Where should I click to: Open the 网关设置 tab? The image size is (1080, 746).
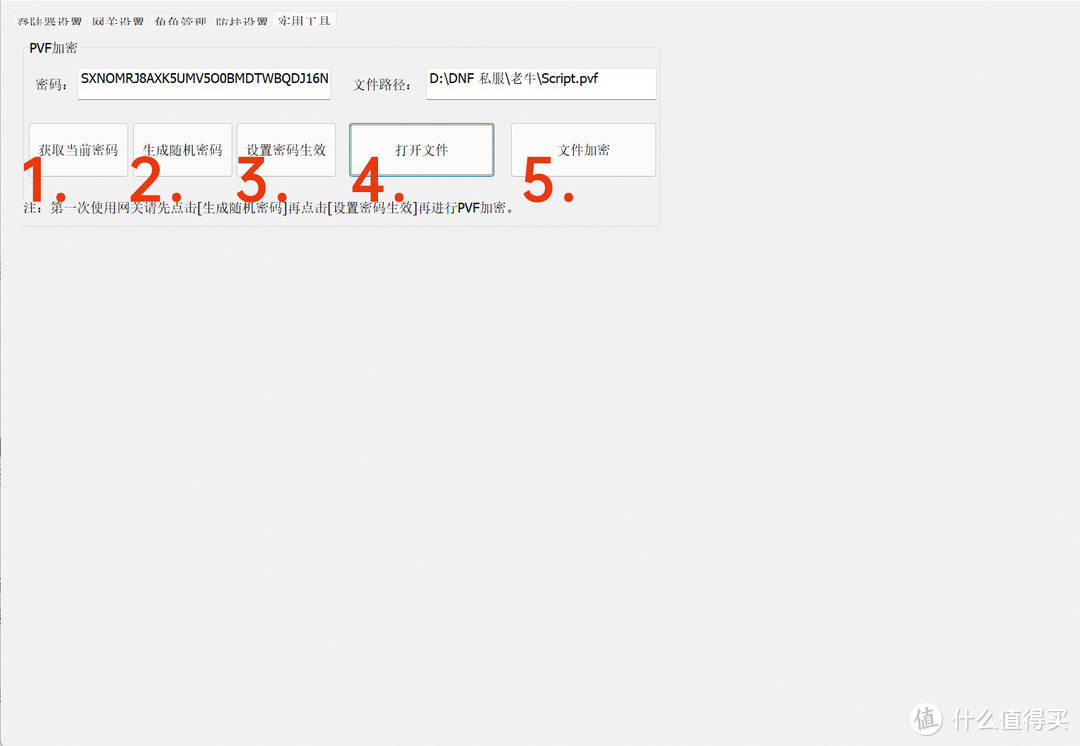(x=118, y=21)
